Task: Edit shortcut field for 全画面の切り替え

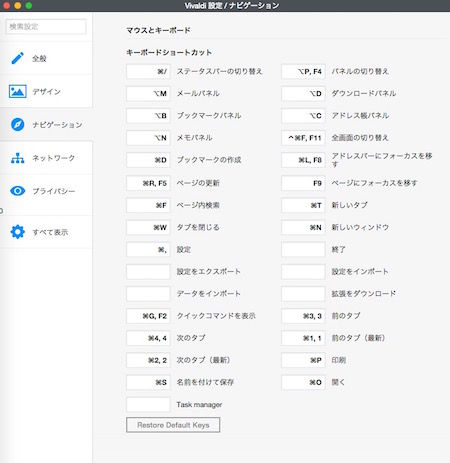Action: pos(303,138)
